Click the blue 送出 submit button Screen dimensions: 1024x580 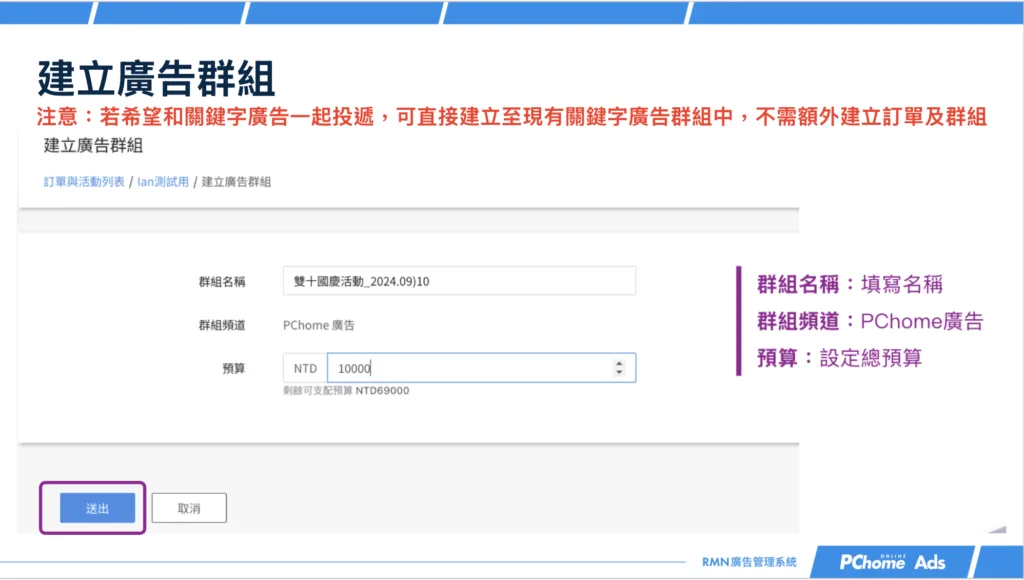(x=97, y=508)
